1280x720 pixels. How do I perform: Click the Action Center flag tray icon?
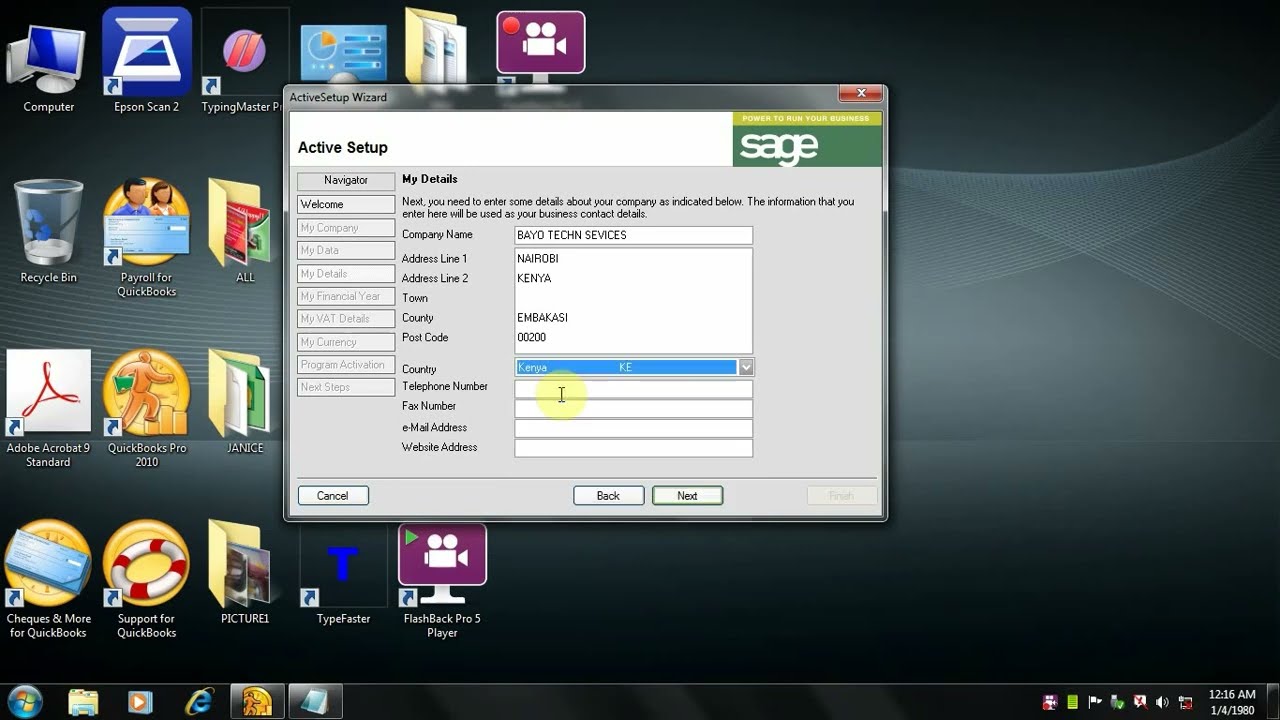click(1095, 702)
